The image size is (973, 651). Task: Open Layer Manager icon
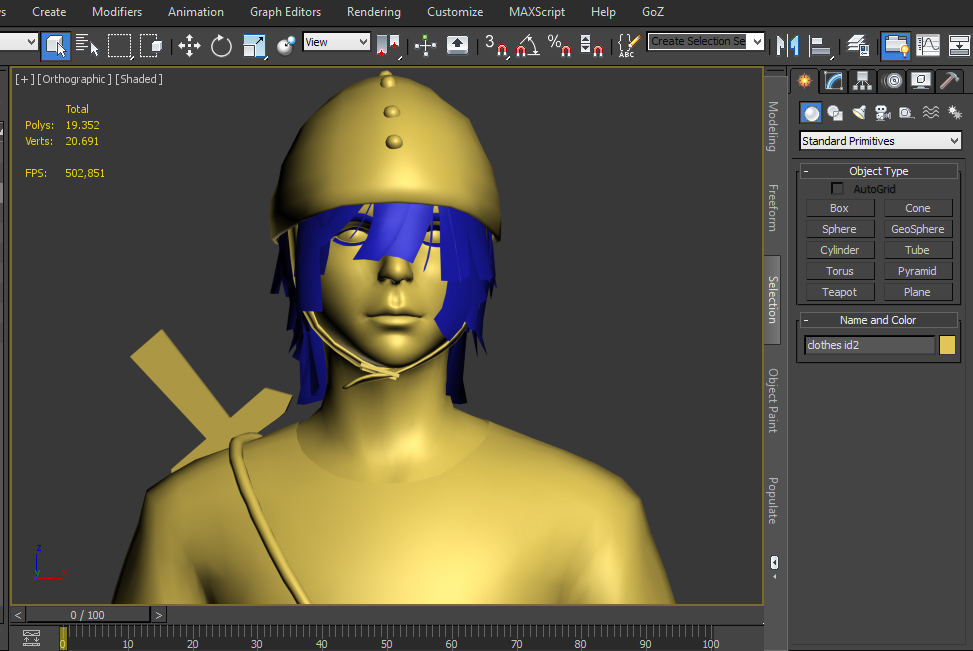click(858, 46)
